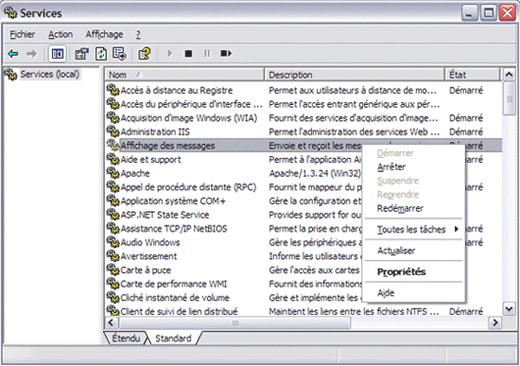The height and width of the screenshot is (366, 520).
Task: Click the horizontal scrollbar left arrow
Action: [x=111, y=322]
